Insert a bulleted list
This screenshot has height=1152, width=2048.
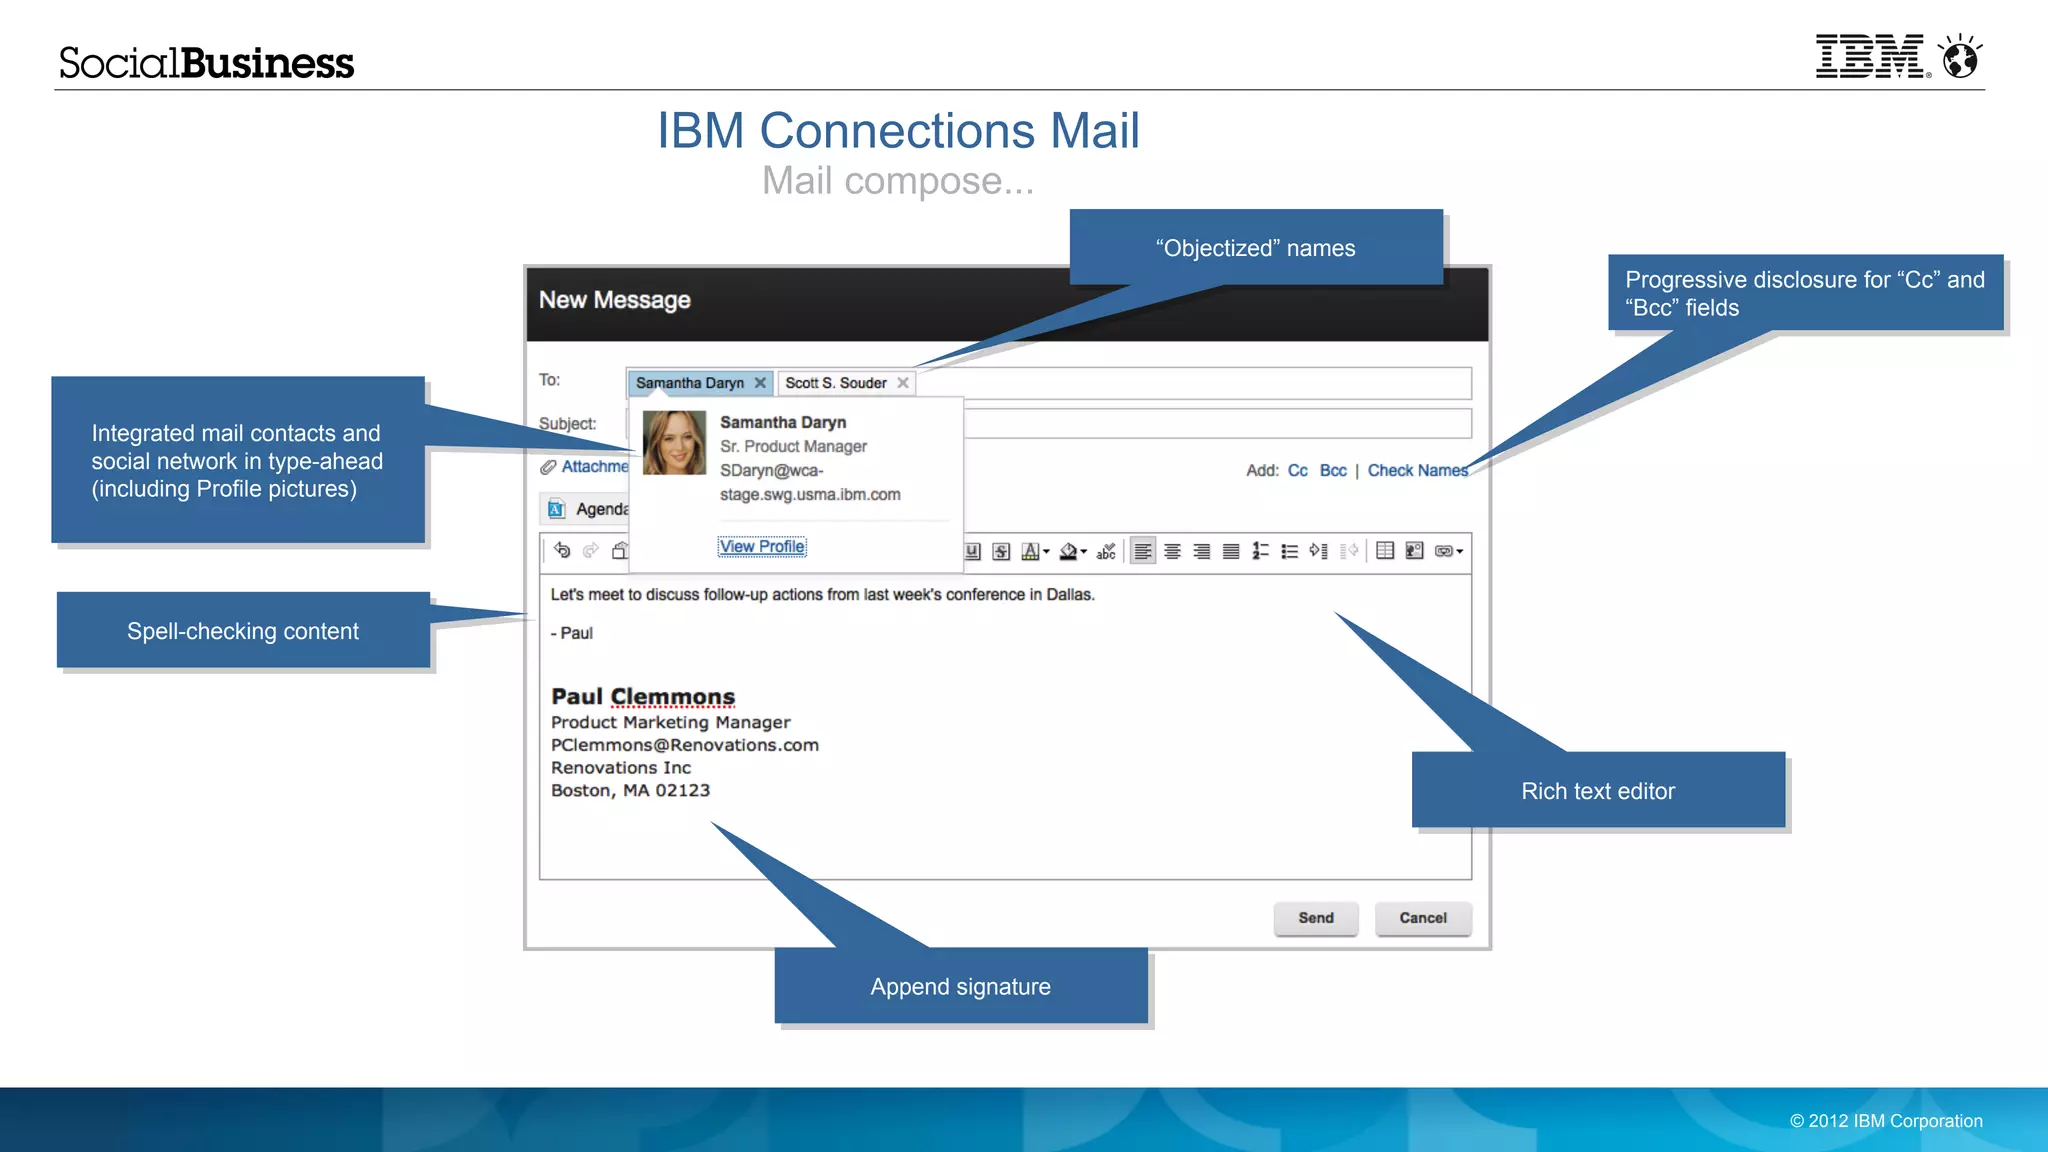point(1290,551)
